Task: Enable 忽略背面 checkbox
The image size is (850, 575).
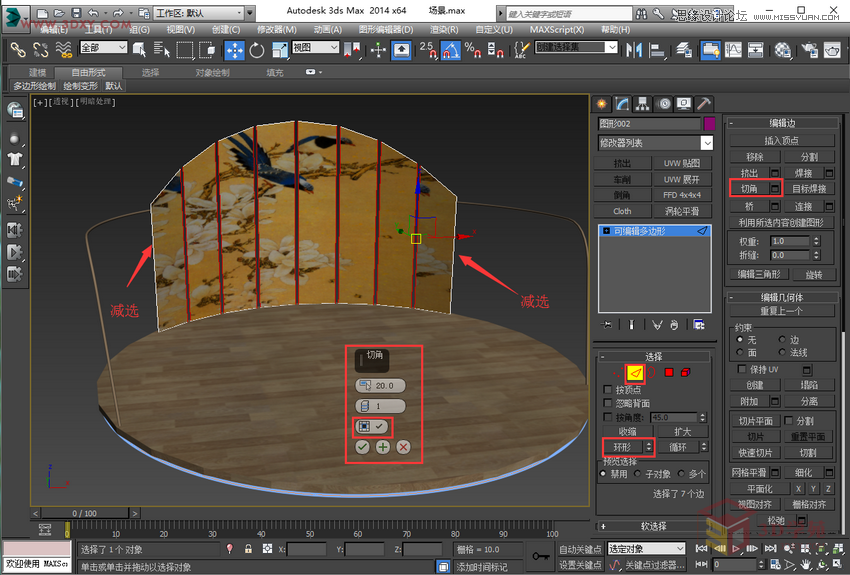Action: coord(608,403)
